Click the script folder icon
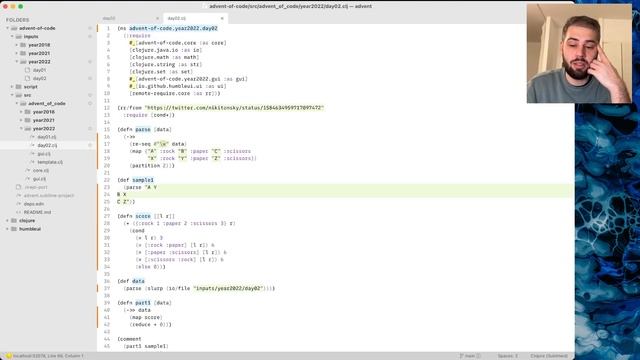The image size is (640, 360). pos(19,87)
